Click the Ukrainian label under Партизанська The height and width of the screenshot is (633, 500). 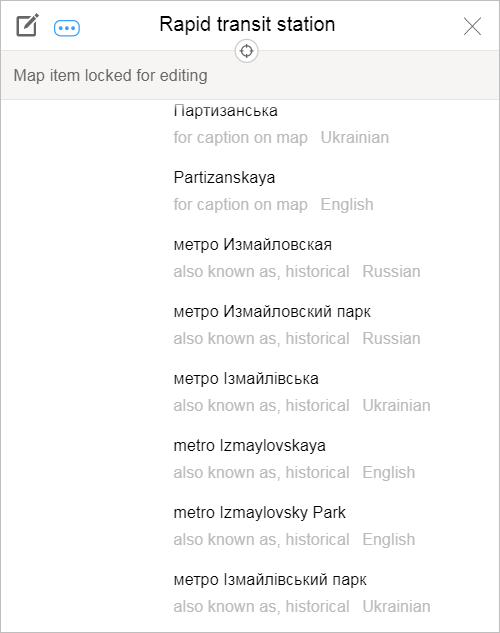[355, 138]
